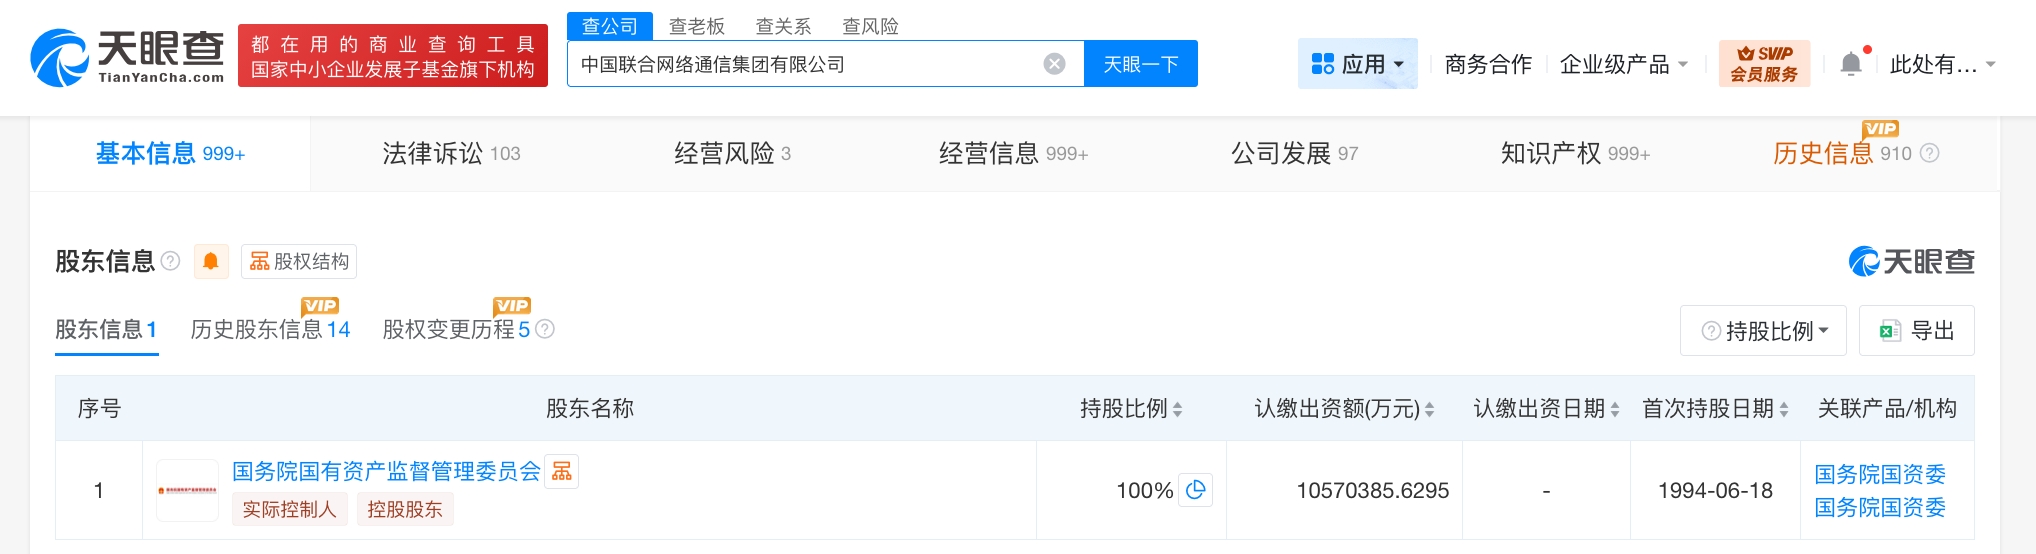Clear the search box text
This screenshot has height=554, width=2036.
tap(1054, 64)
